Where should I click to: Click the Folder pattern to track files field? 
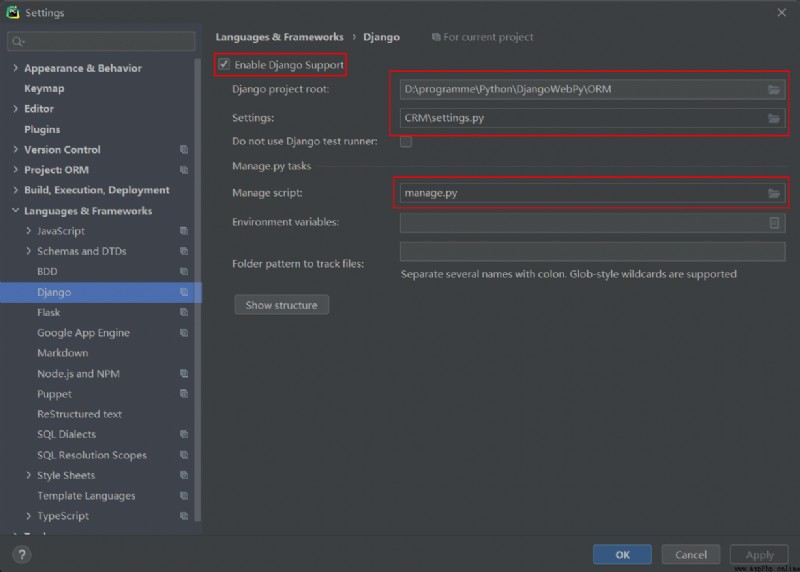[592, 252]
